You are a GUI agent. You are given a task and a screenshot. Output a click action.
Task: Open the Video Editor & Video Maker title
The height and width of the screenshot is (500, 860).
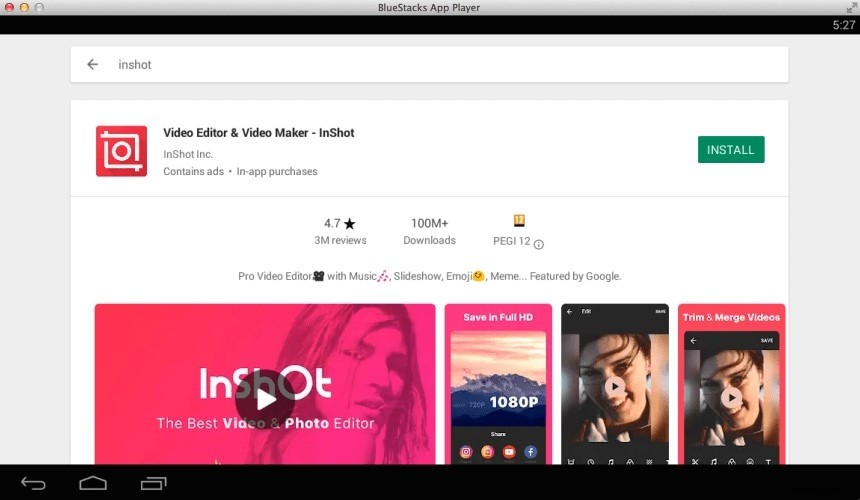[258, 133]
